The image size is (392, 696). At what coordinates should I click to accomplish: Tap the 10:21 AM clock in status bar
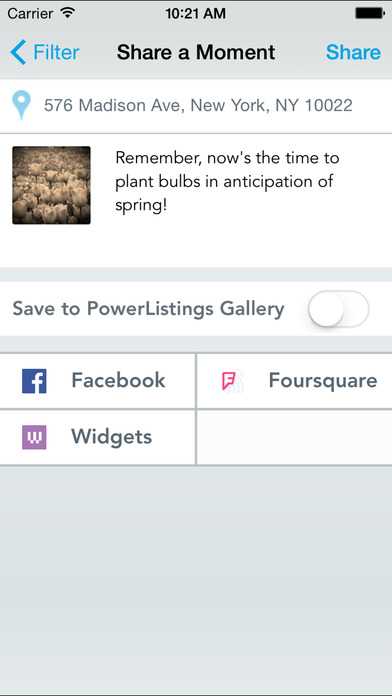pyautogui.click(x=196, y=13)
